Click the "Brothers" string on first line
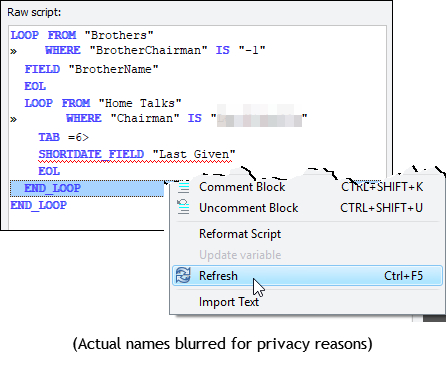Viewport: 447px width, 379px height. [x=119, y=35]
